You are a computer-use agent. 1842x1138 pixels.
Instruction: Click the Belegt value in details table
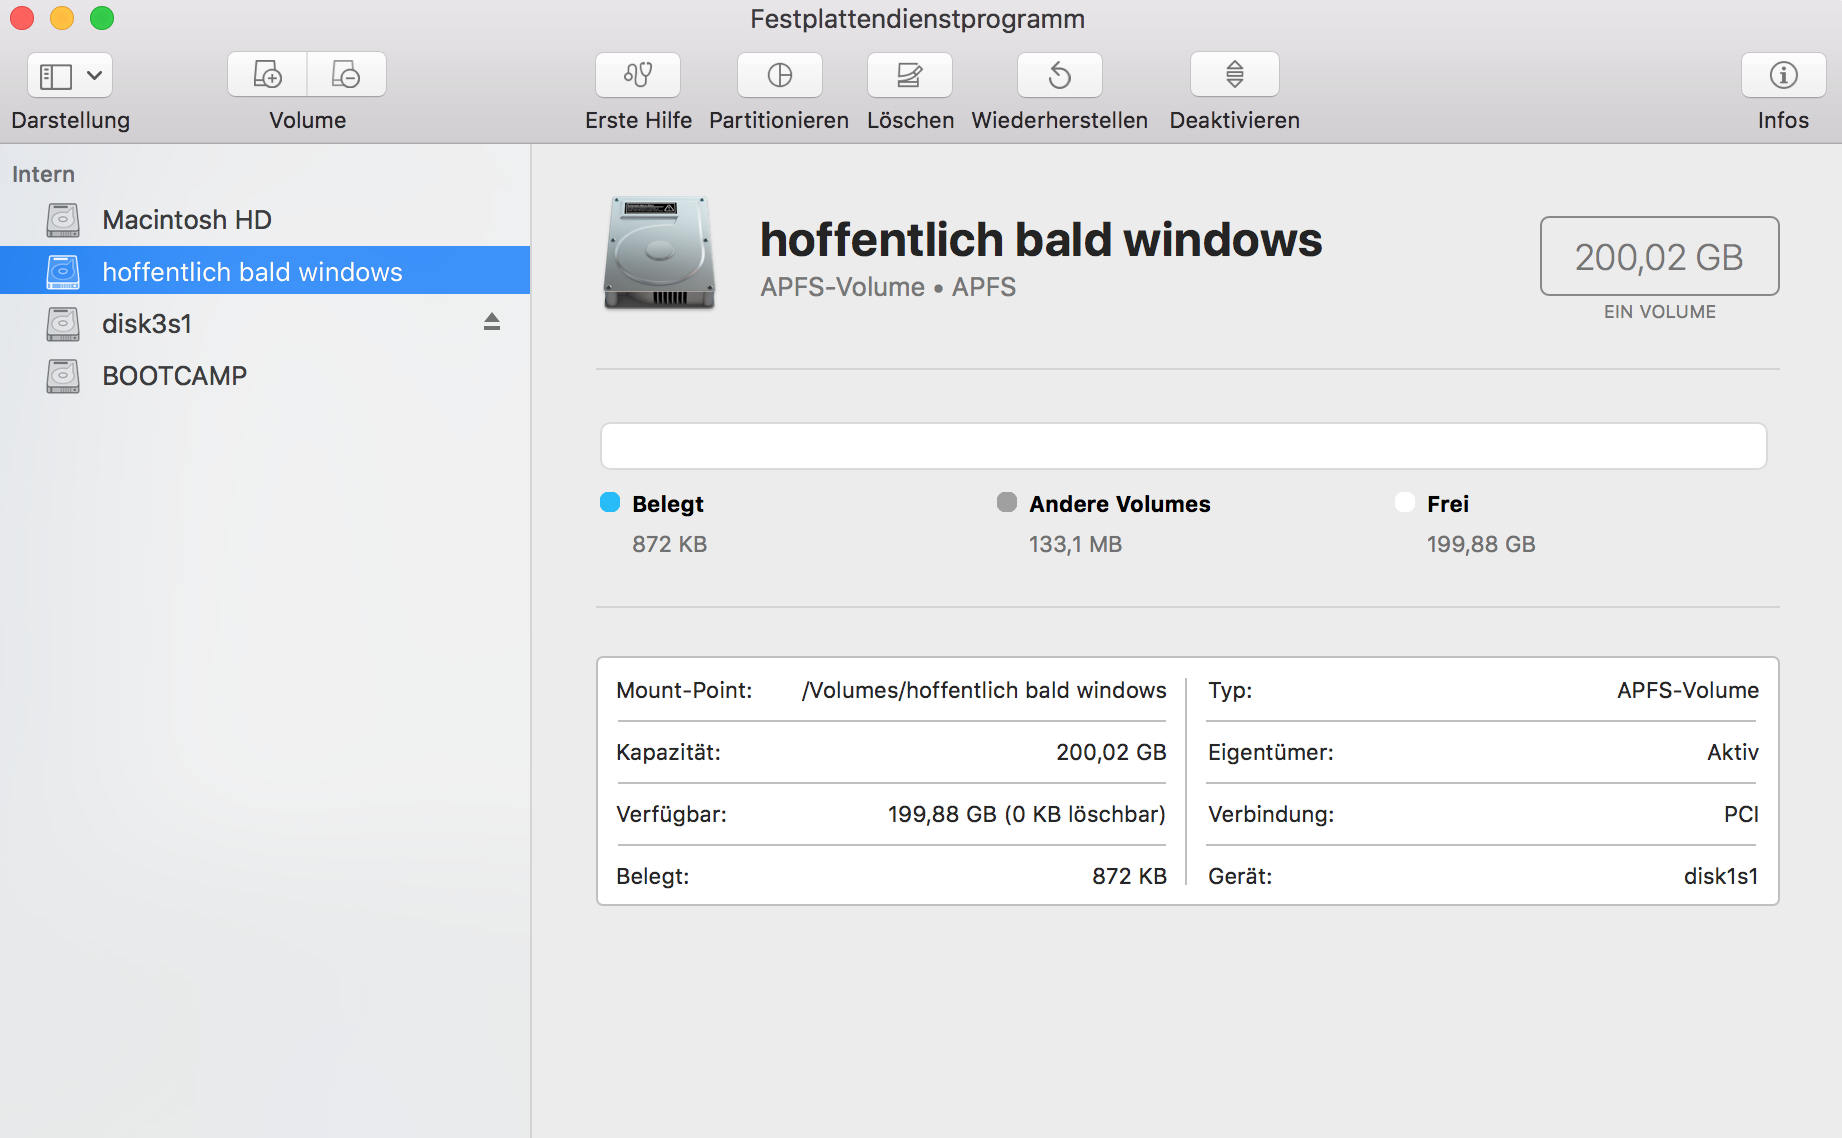1129,876
